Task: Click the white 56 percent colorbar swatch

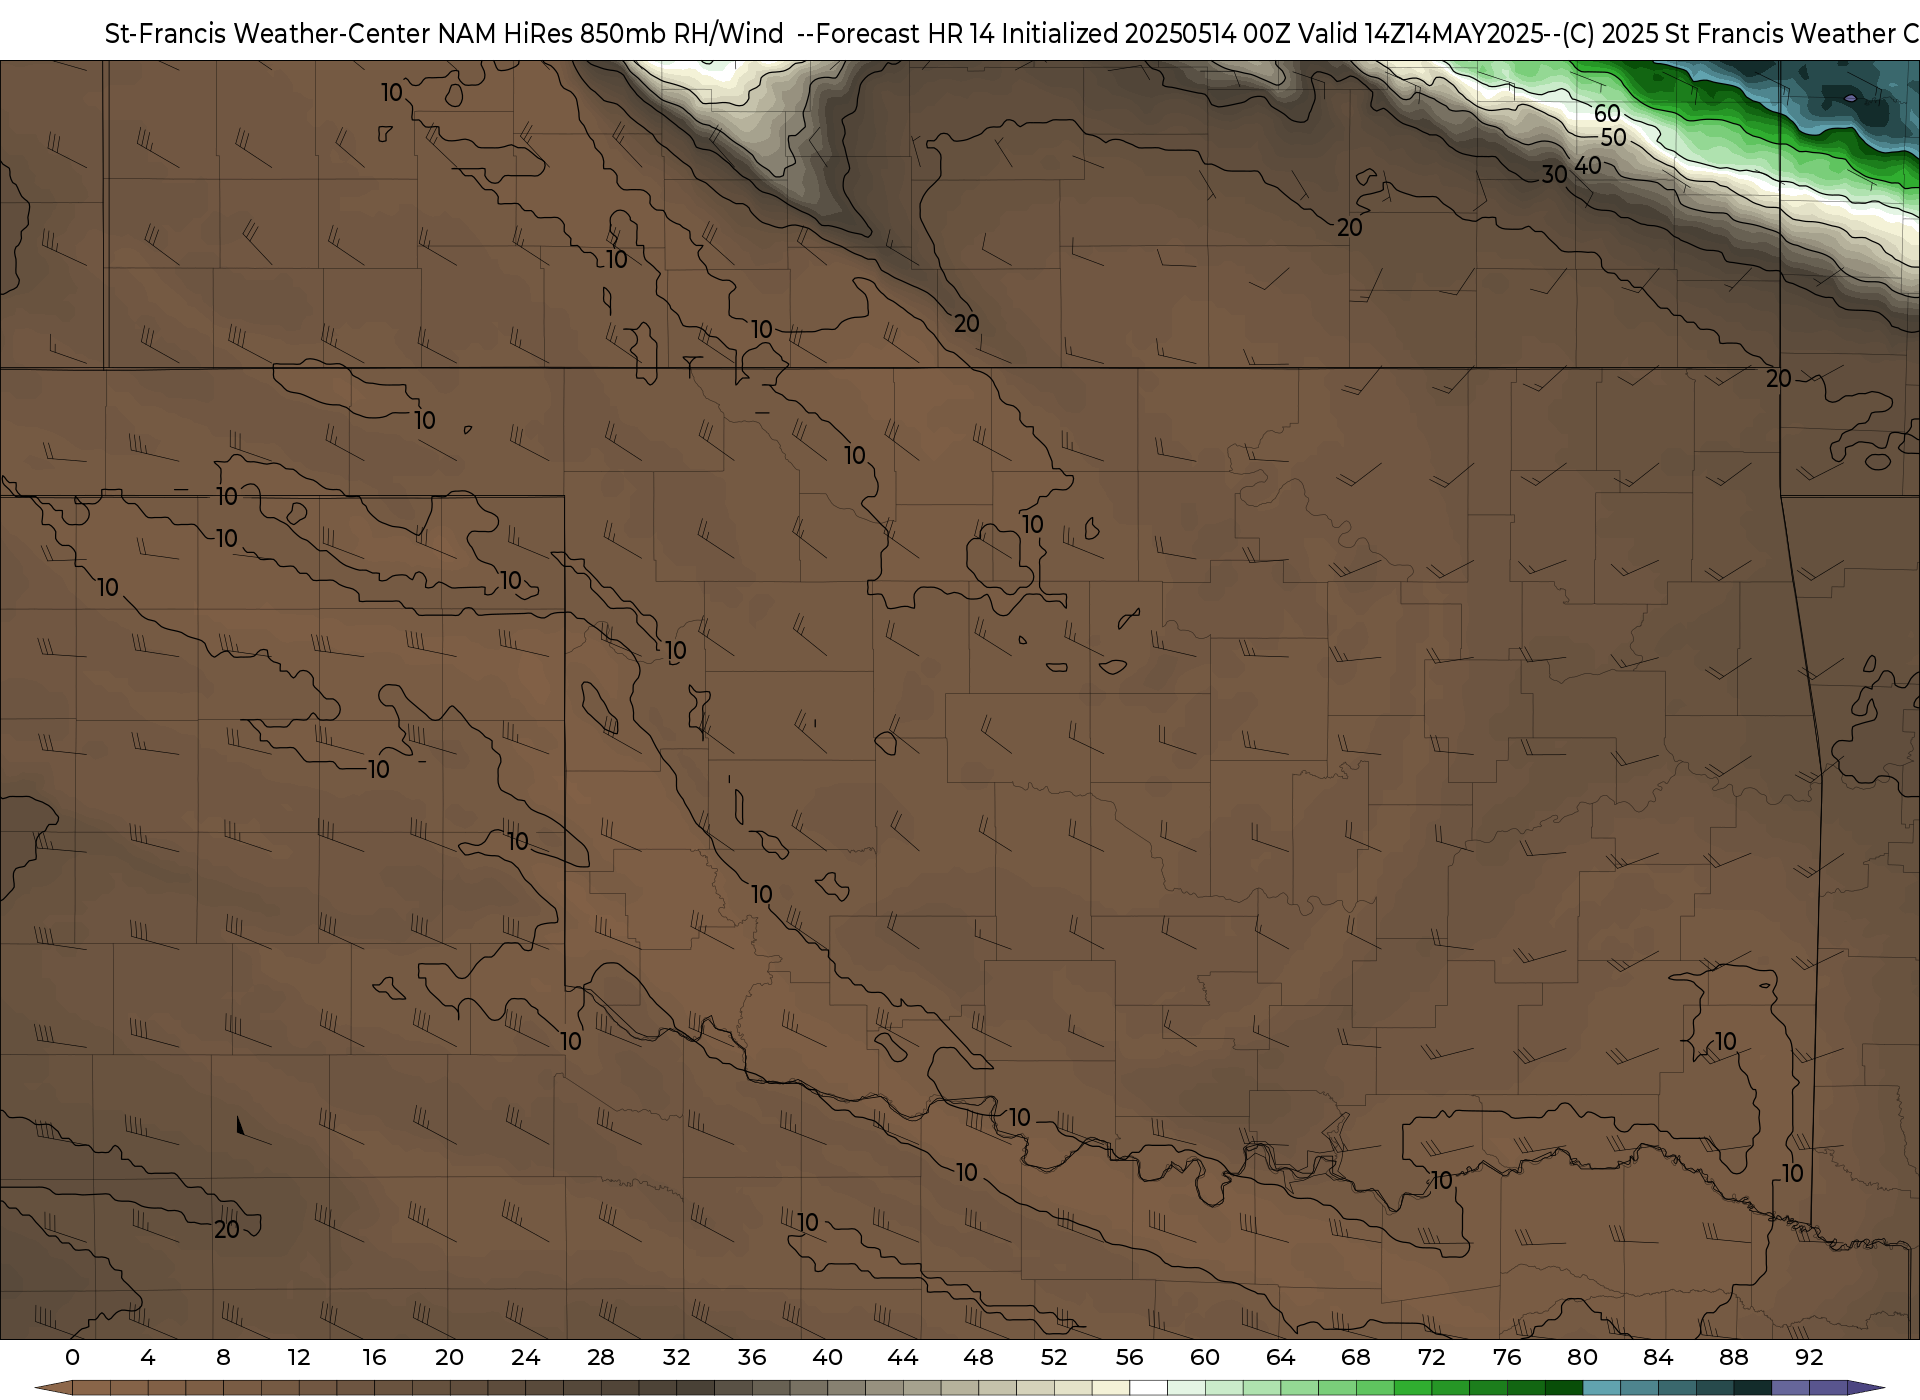Action: click(1148, 1388)
